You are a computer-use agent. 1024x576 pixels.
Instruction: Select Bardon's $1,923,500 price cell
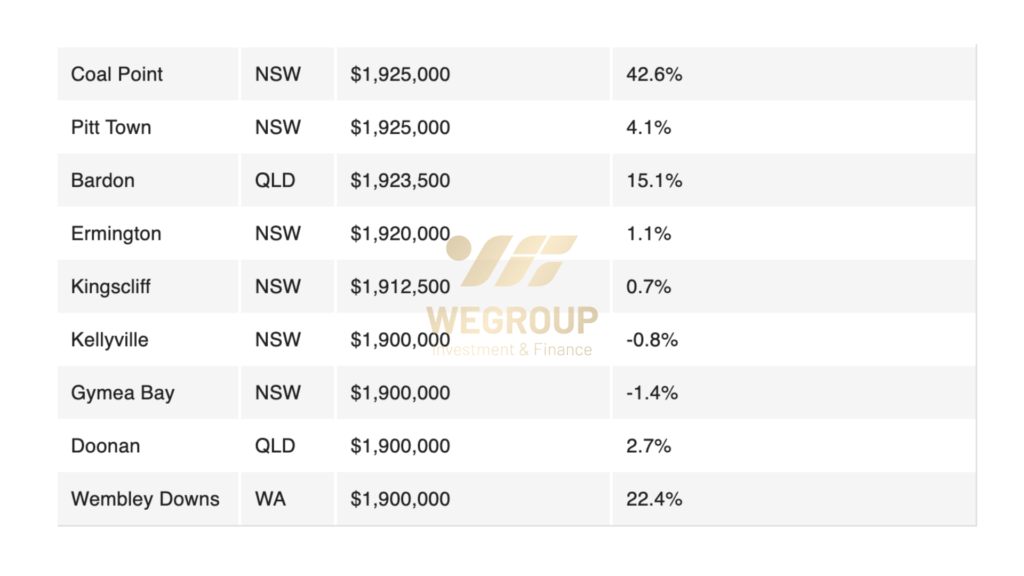[x=400, y=181]
